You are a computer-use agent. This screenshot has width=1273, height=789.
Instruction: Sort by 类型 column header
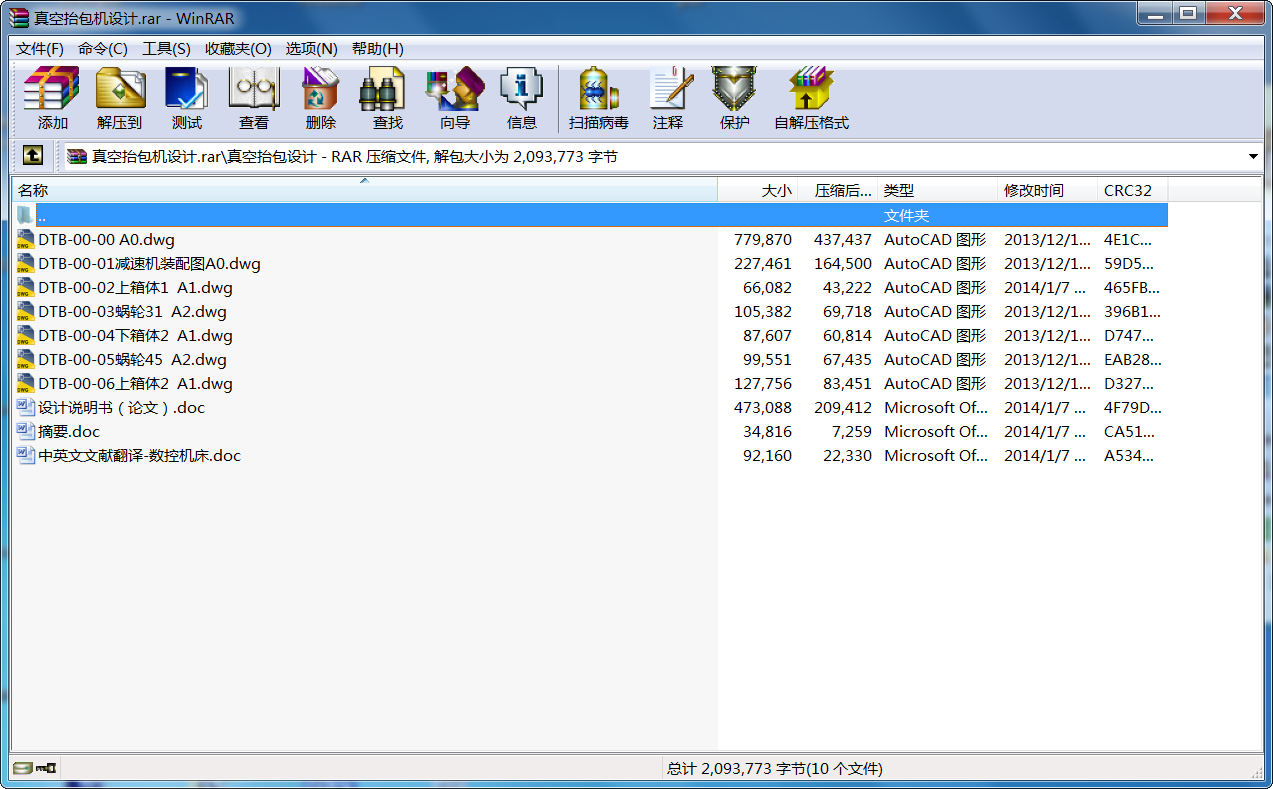click(x=937, y=190)
